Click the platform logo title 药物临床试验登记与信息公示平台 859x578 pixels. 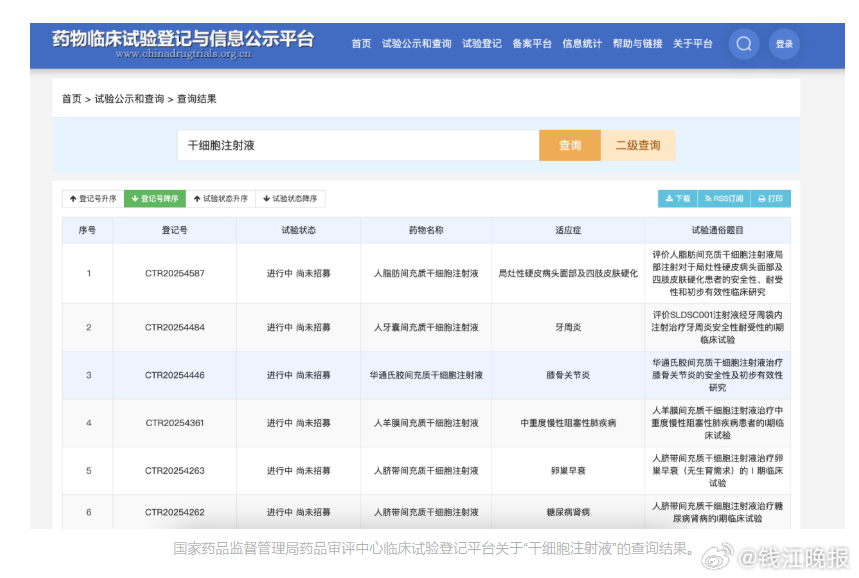[183, 40]
